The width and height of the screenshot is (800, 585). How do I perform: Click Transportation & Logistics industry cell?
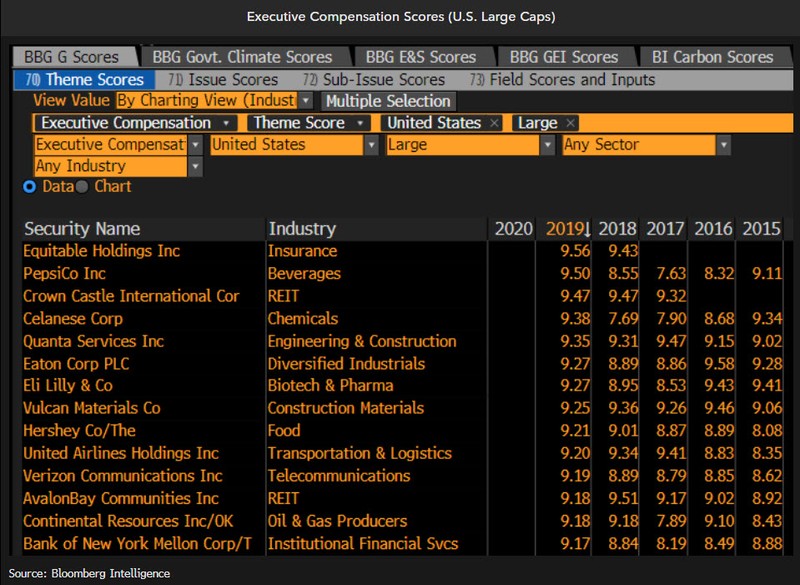[x=360, y=453]
